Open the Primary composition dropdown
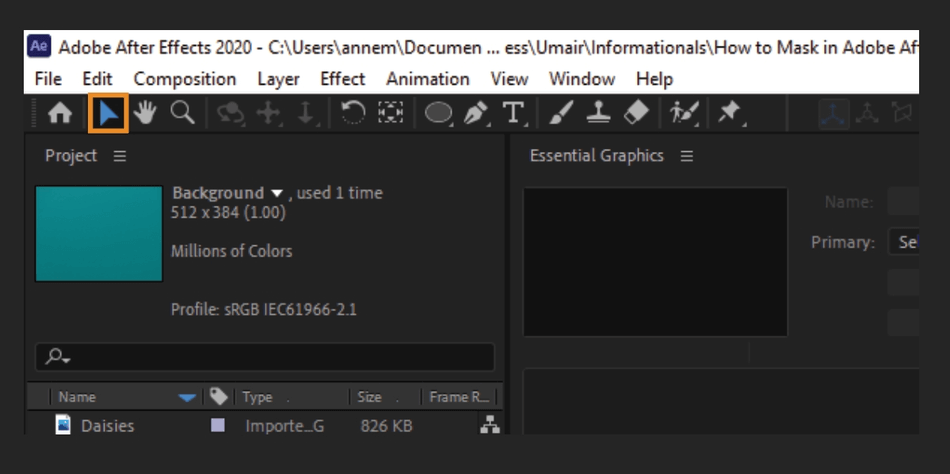Viewport: 950px width, 474px height. click(903, 242)
